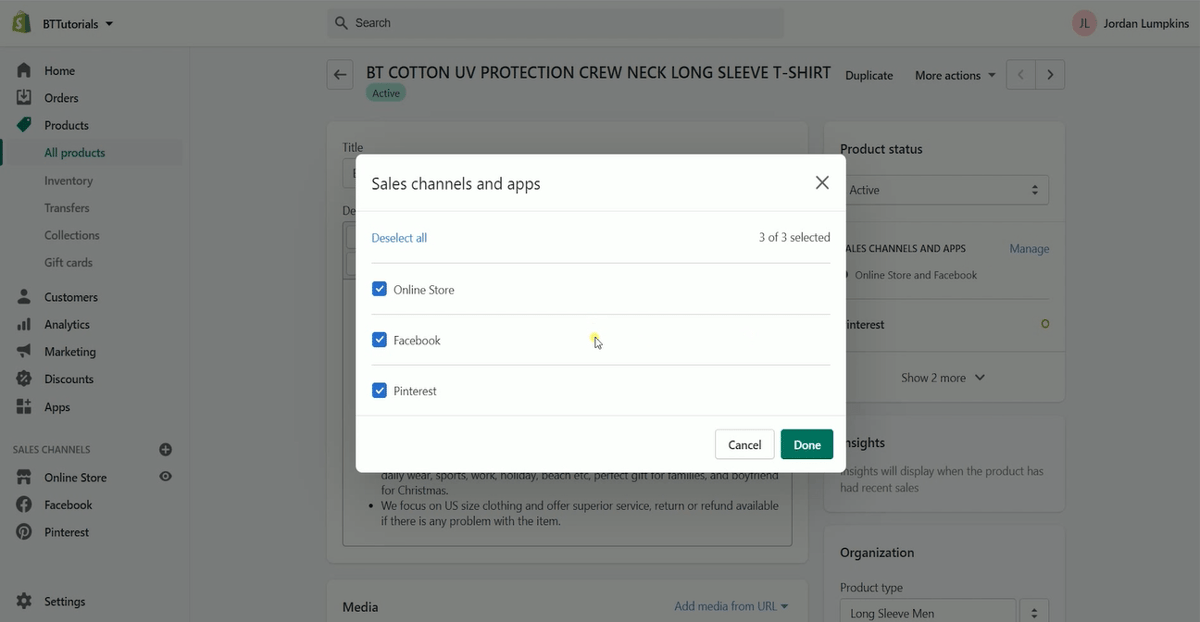Screen dimensions: 1200x622
Task: Uncheck the Pinterest checkbox
Action: pos(379,390)
